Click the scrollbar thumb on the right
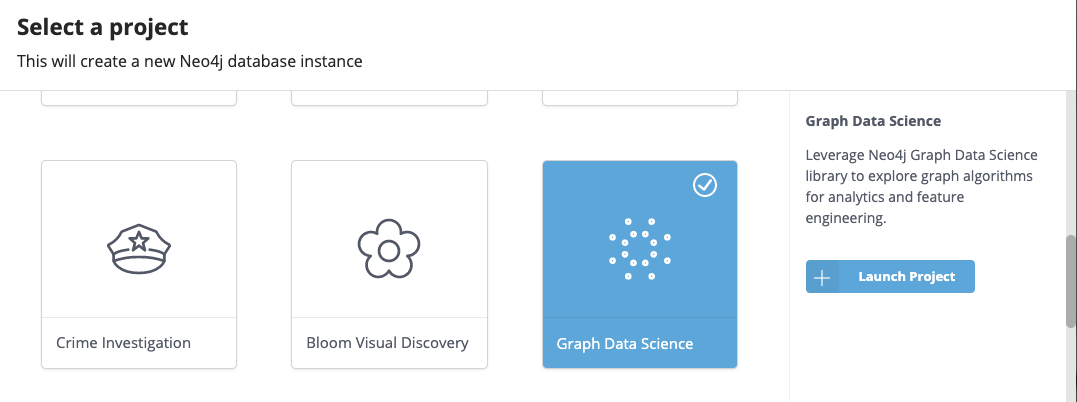The height and width of the screenshot is (402, 1077). click(1070, 280)
